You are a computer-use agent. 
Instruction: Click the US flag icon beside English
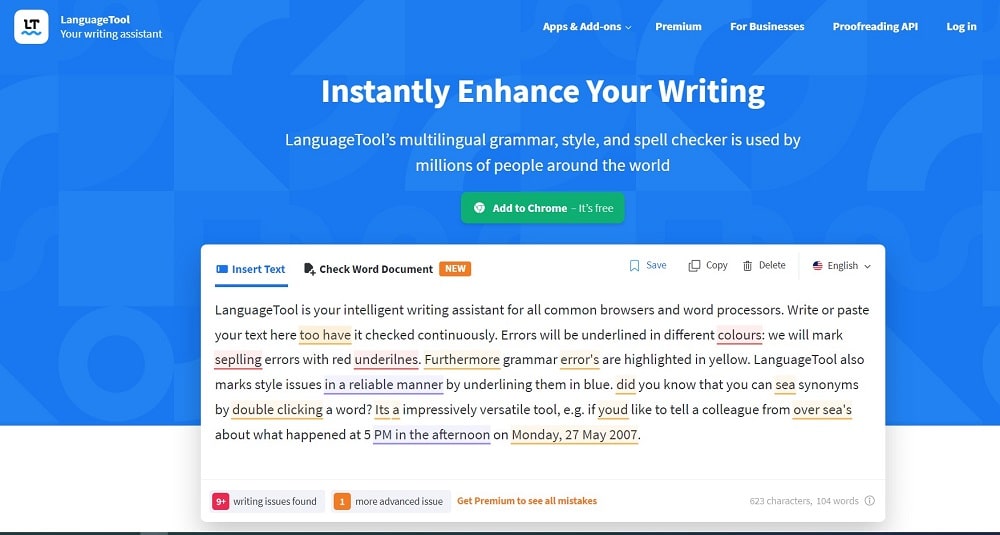818,266
